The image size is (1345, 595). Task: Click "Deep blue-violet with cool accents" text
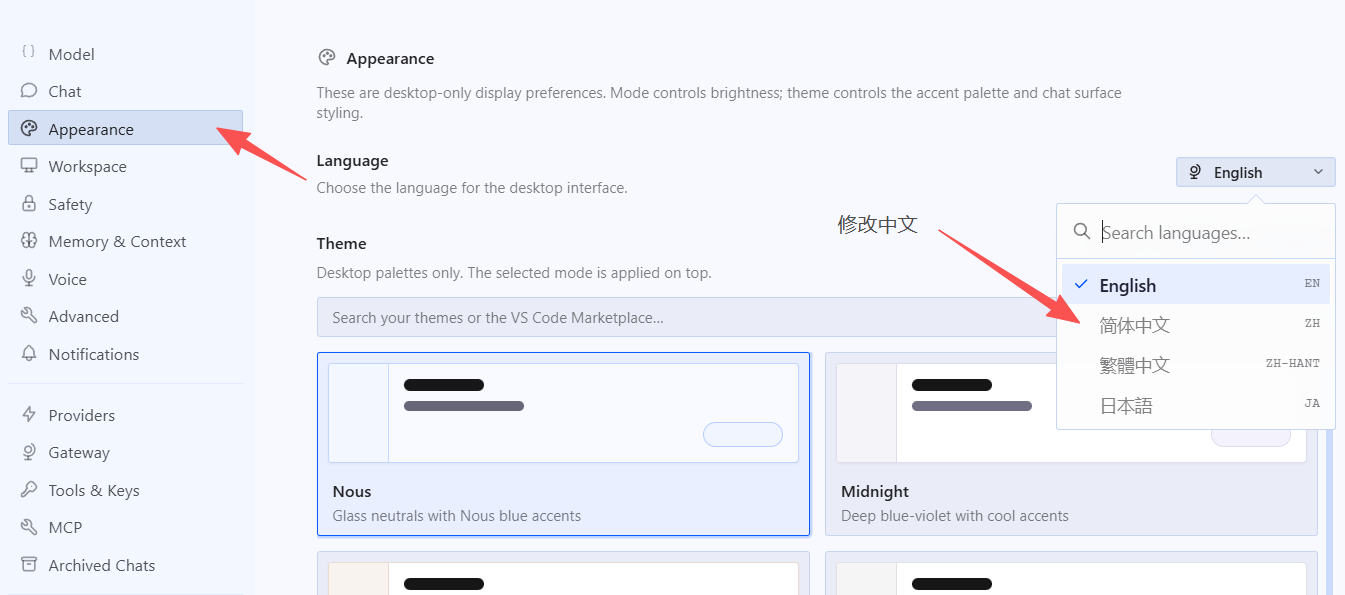954,516
